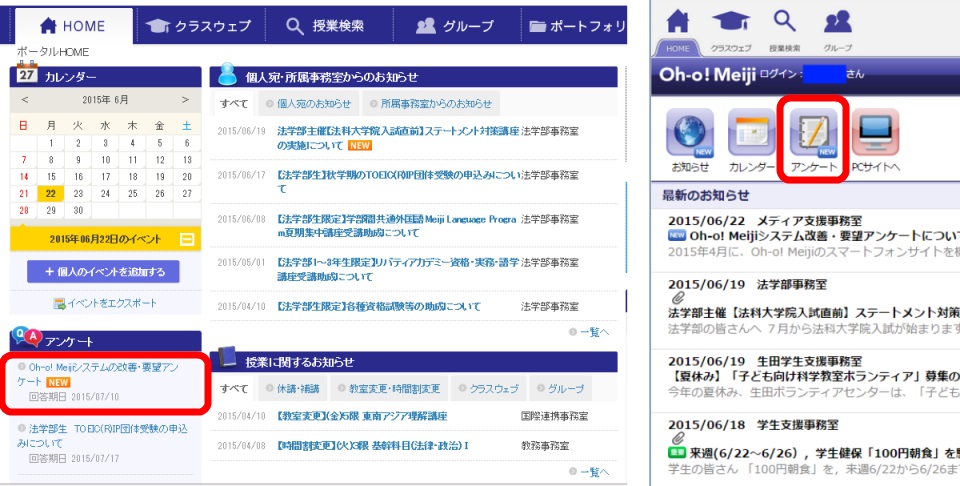
Task: Select June 30 in the calendar
Action: pos(78,210)
